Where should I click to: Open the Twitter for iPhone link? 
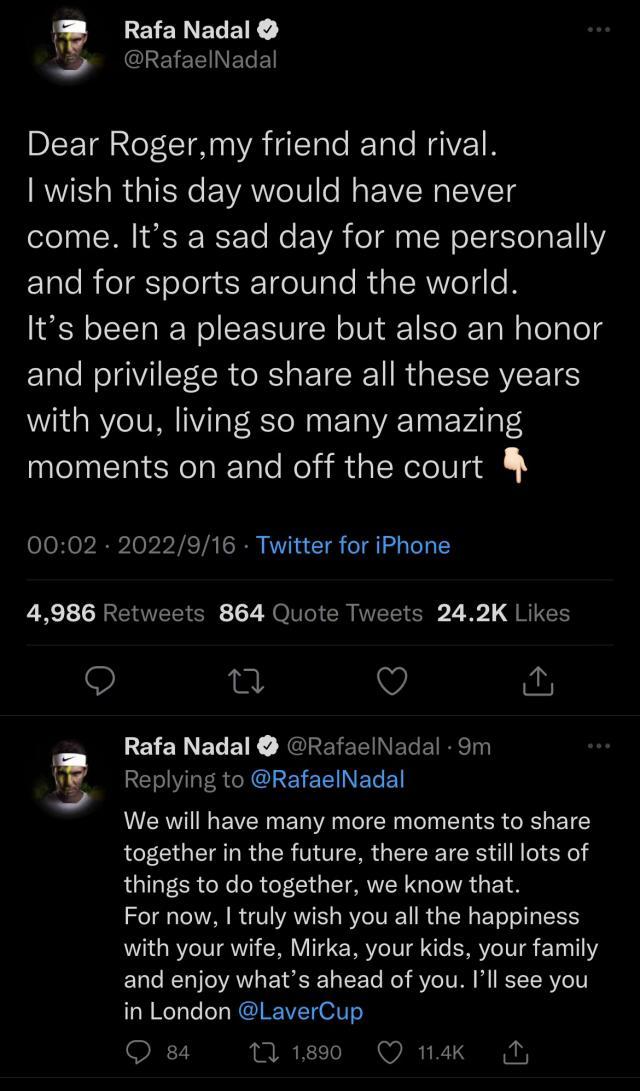point(353,545)
